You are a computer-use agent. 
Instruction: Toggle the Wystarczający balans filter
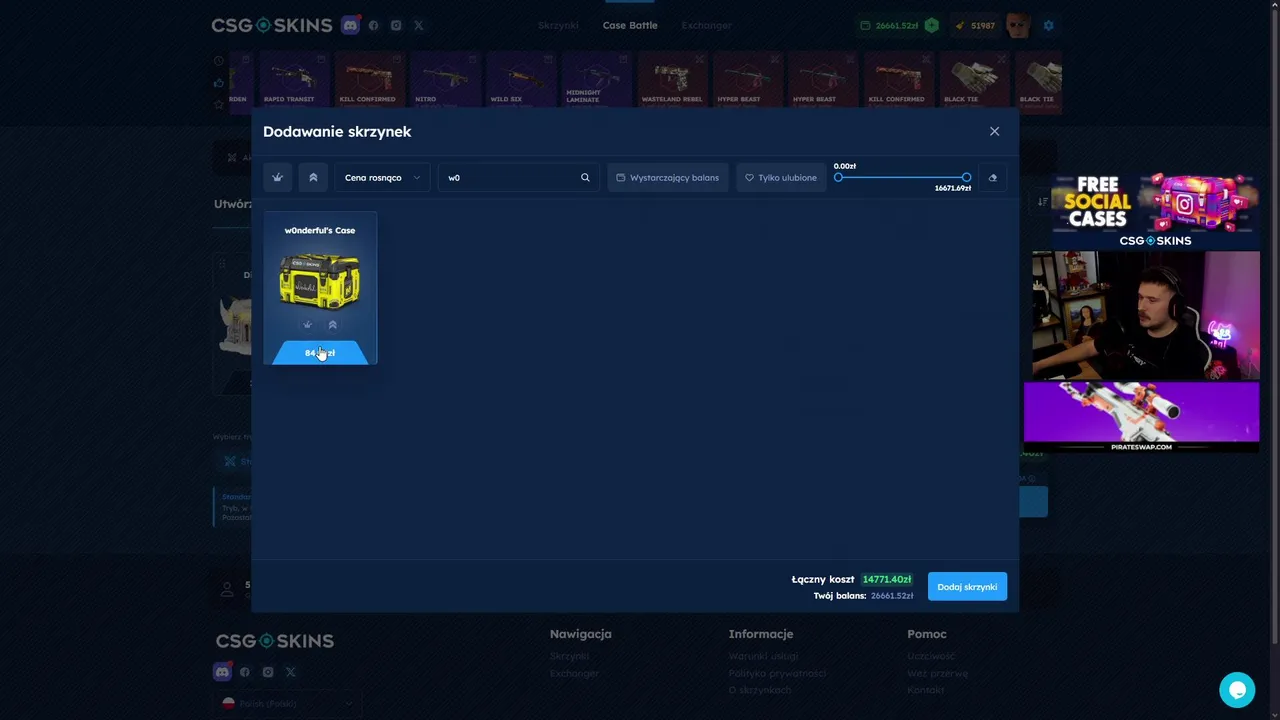tap(667, 178)
